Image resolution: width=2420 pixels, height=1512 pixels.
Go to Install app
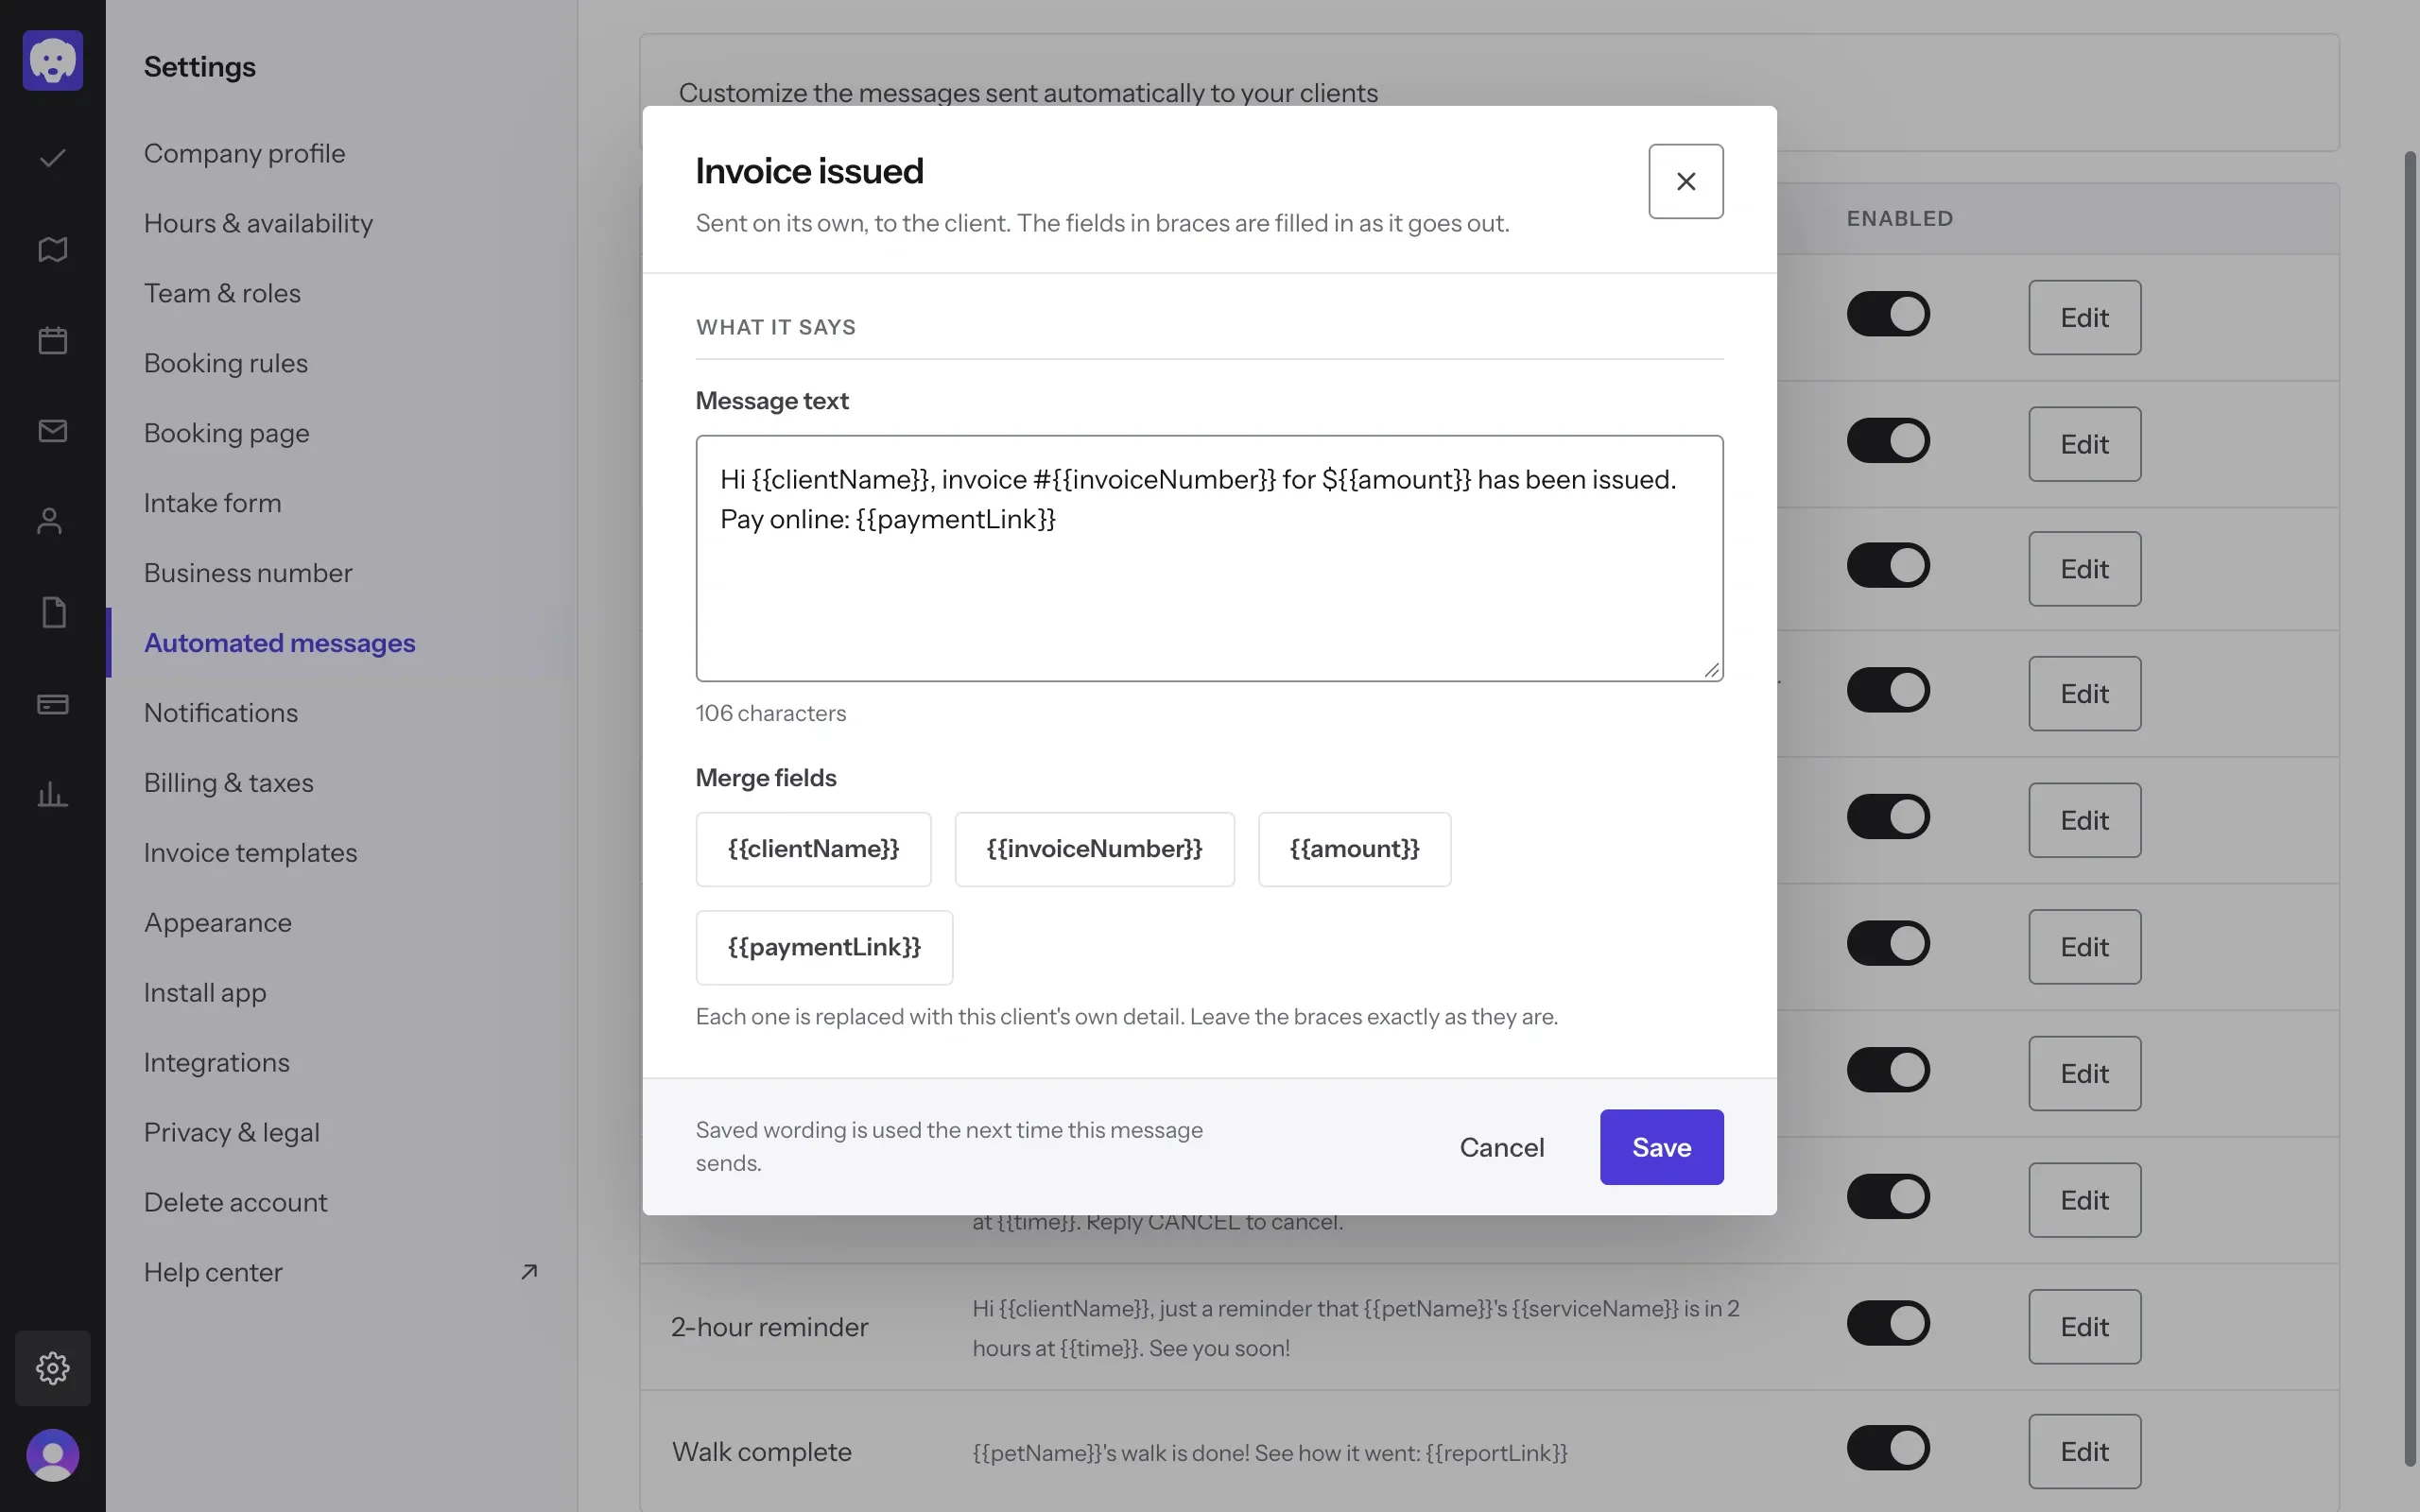205,993
